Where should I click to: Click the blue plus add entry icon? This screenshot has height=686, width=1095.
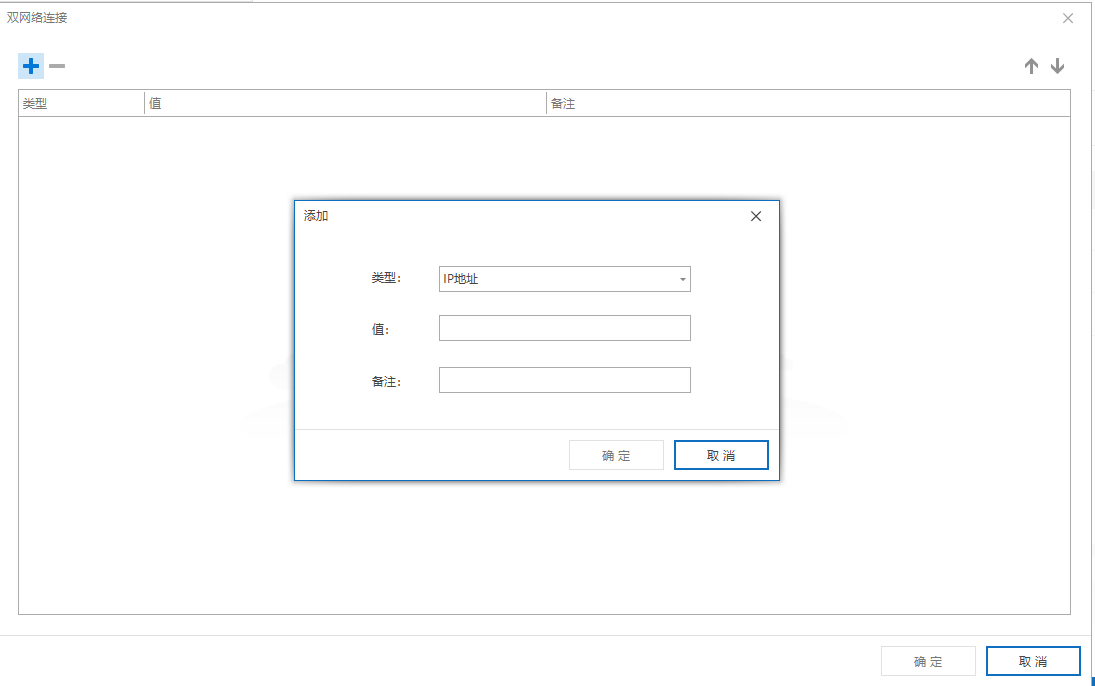(x=31, y=66)
